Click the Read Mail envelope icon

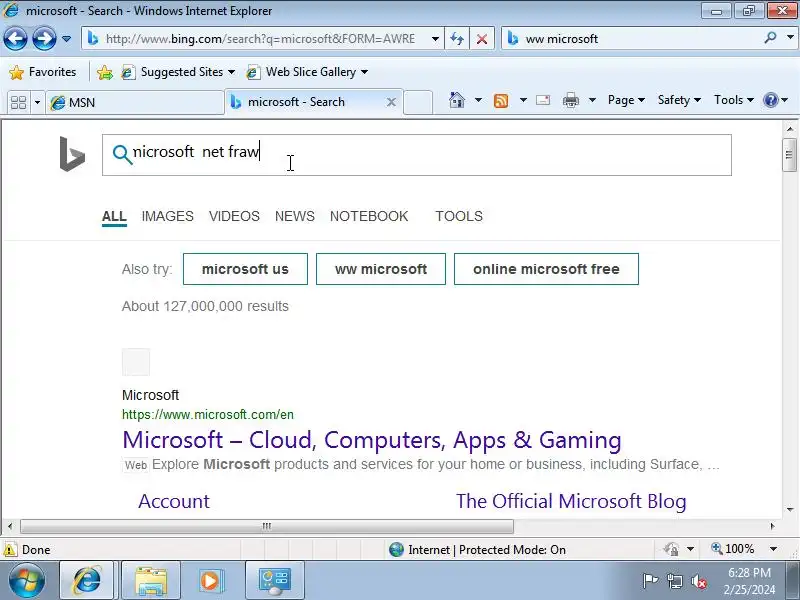point(543,100)
